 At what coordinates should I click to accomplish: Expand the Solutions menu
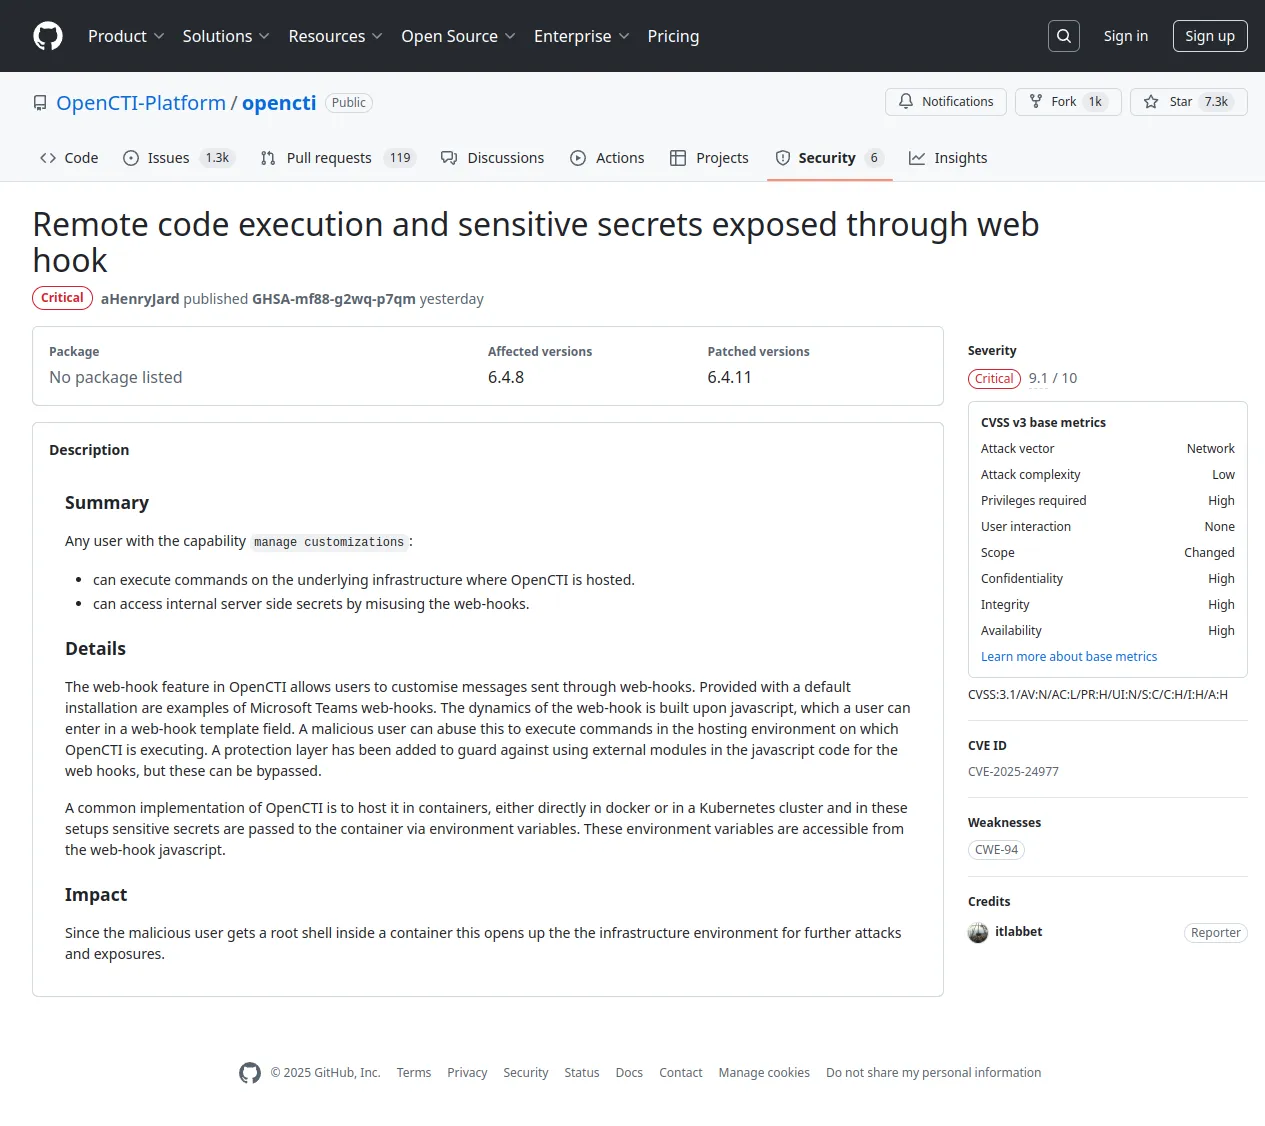[226, 36]
